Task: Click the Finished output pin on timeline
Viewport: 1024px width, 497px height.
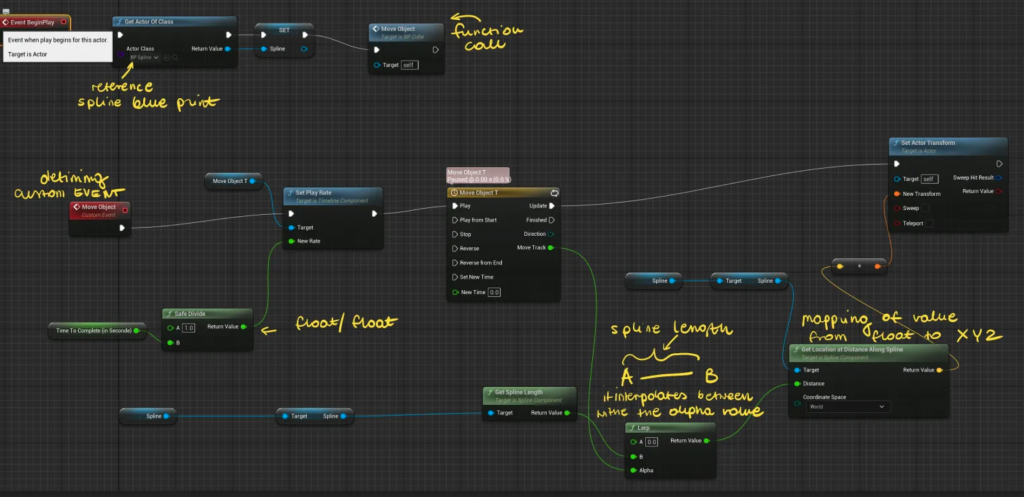Action: [x=552, y=220]
